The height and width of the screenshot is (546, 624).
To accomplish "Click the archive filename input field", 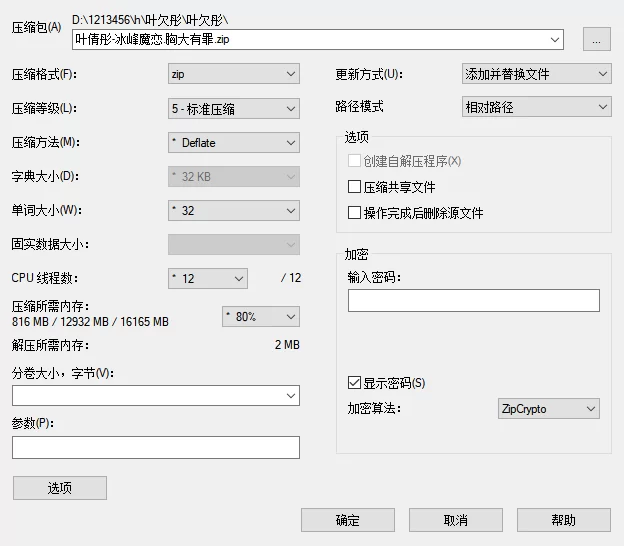I will [x=318, y=39].
